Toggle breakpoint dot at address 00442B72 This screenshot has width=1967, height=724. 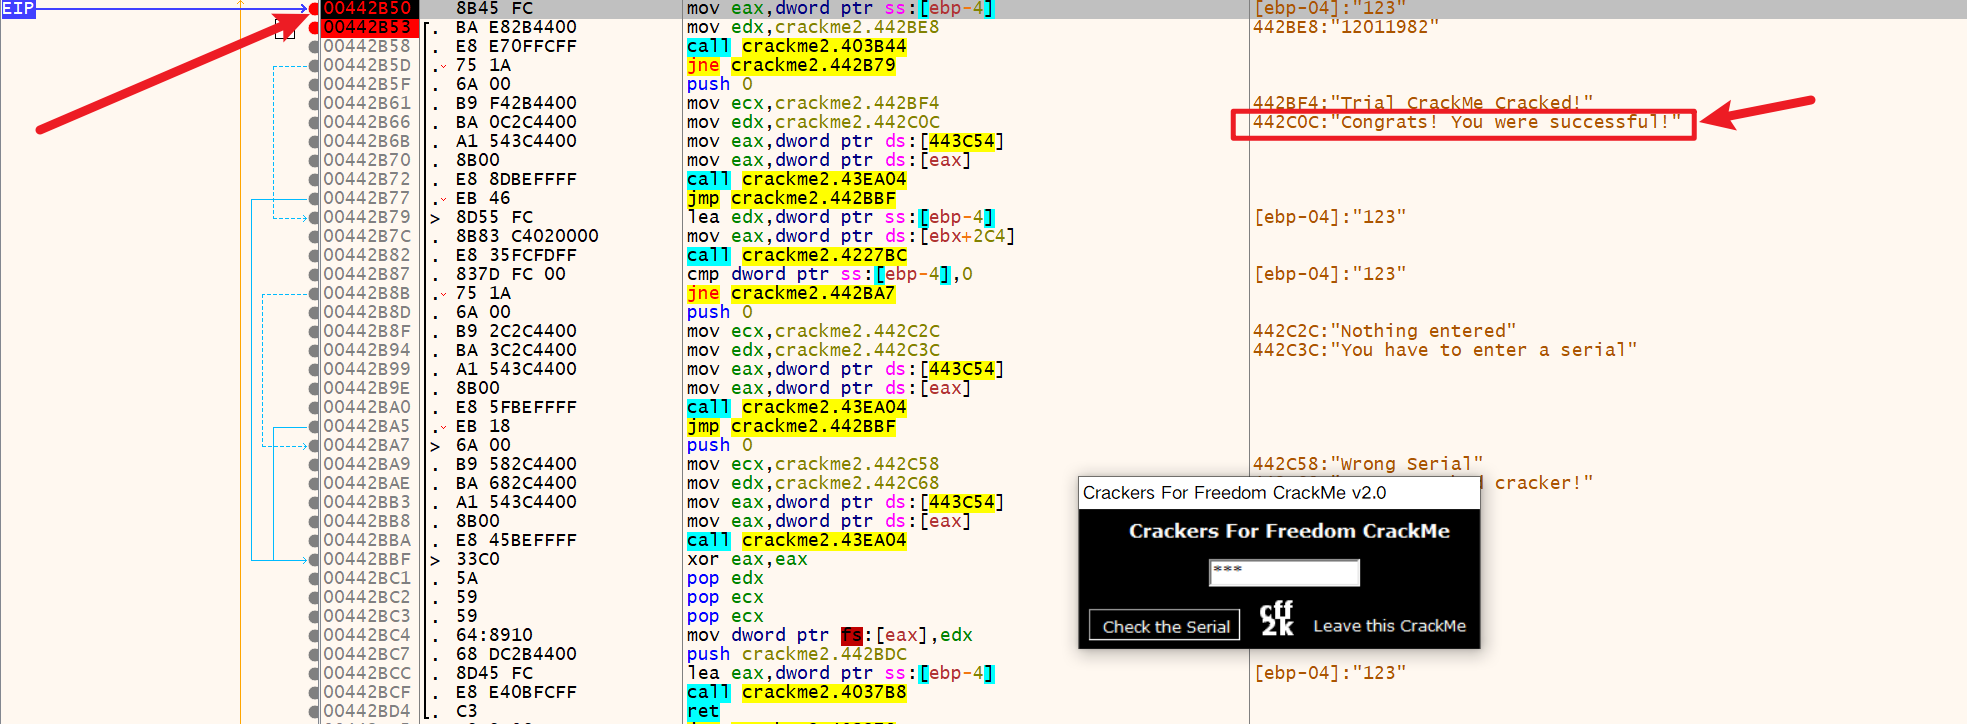pos(314,180)
